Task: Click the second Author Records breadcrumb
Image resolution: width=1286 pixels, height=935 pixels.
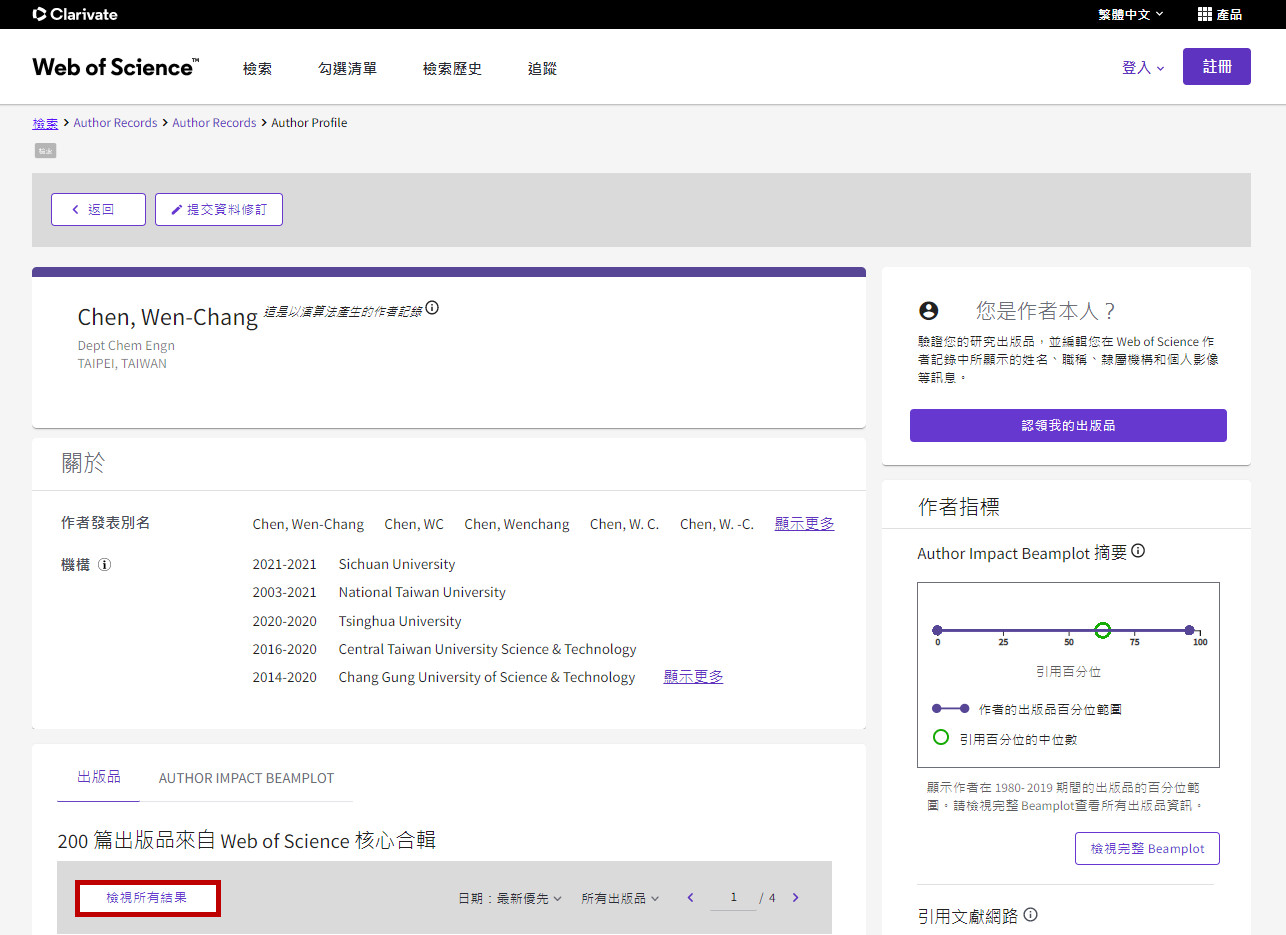Action: point(214,123)
